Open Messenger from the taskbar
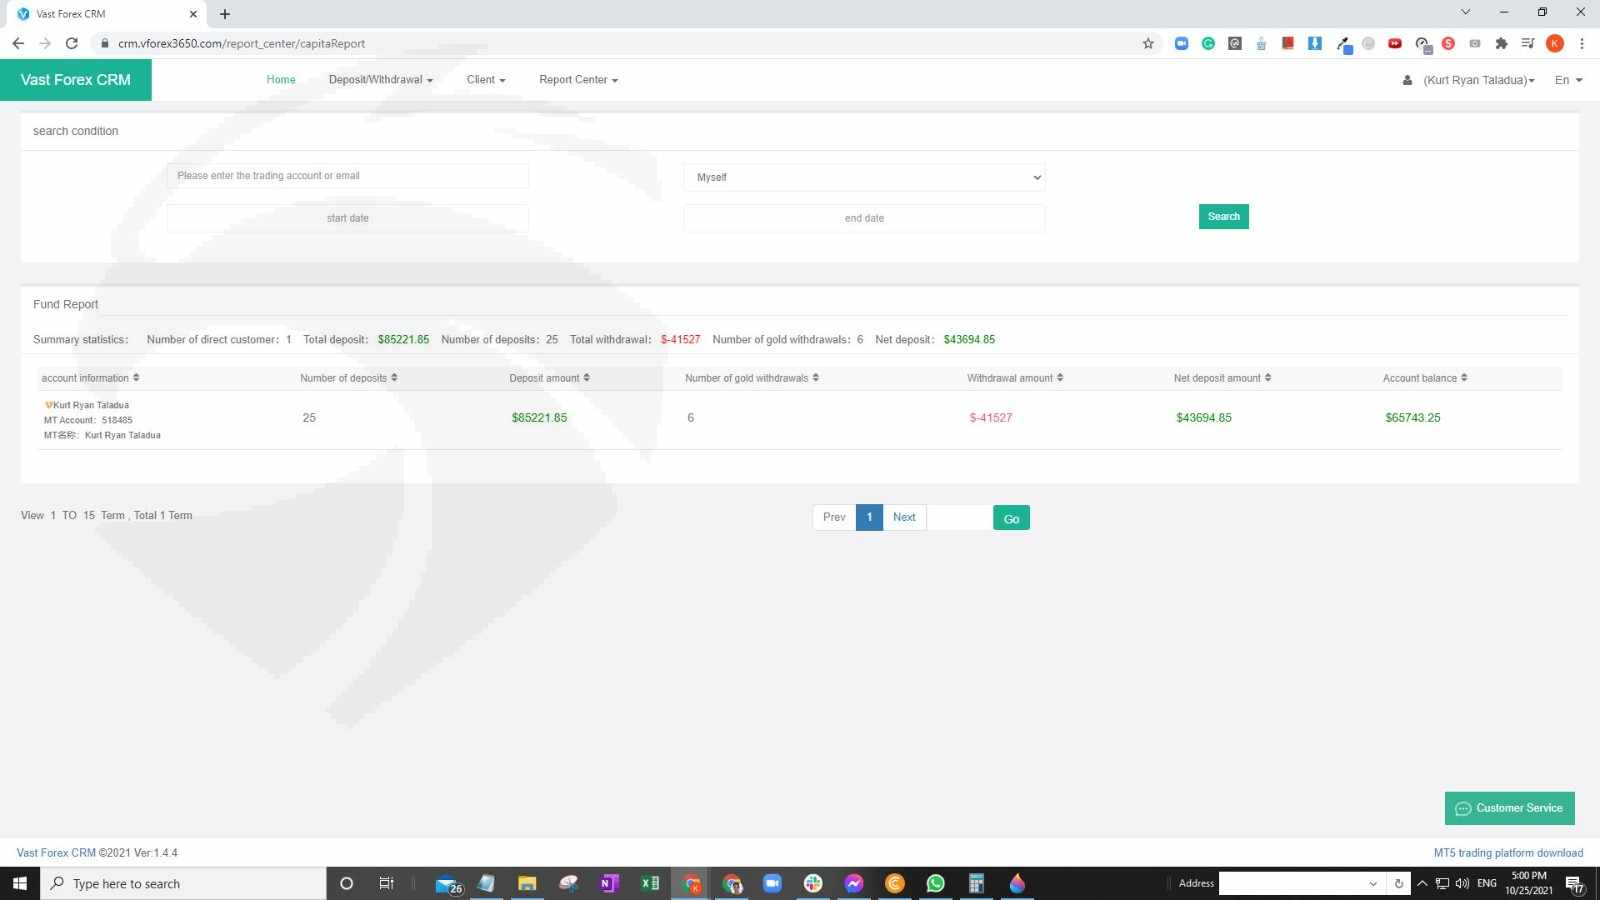1600x900 pixels. point(854,883)
